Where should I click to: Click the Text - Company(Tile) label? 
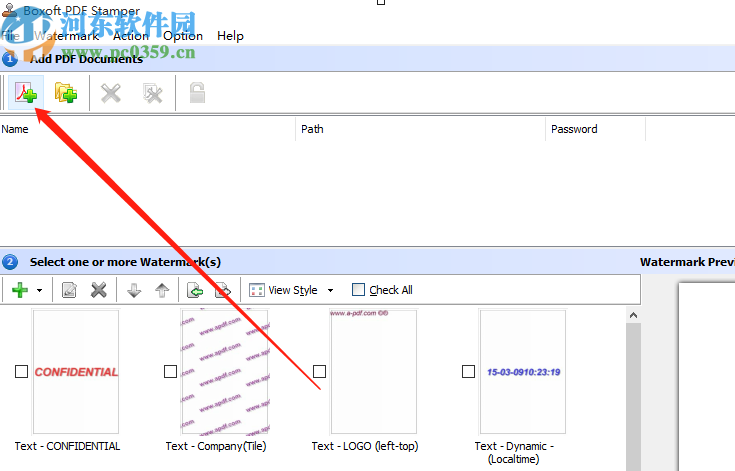[216, 446]
